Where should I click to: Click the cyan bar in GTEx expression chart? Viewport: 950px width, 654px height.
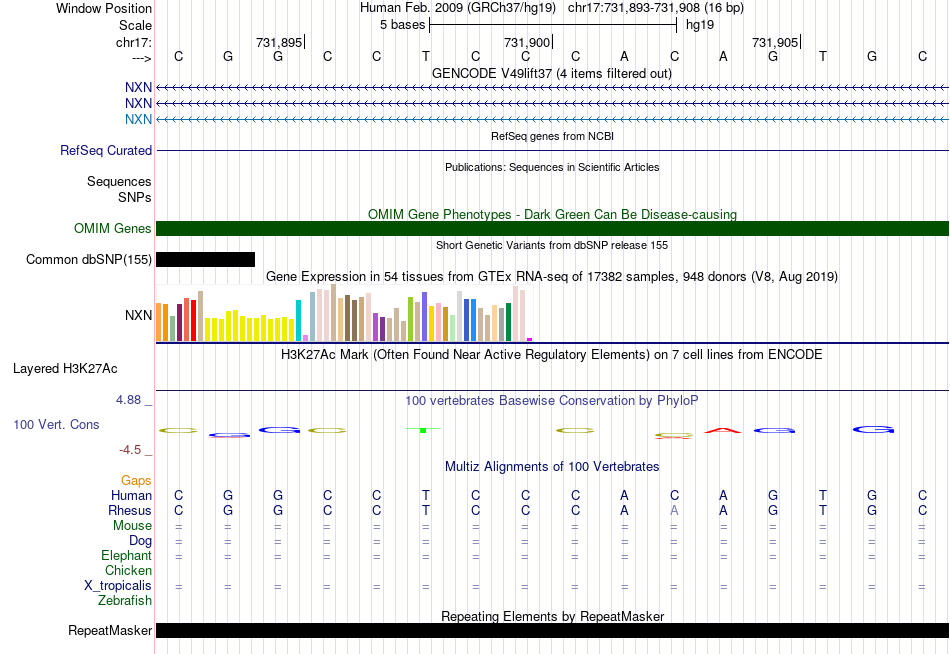click(x=298, y=320)
